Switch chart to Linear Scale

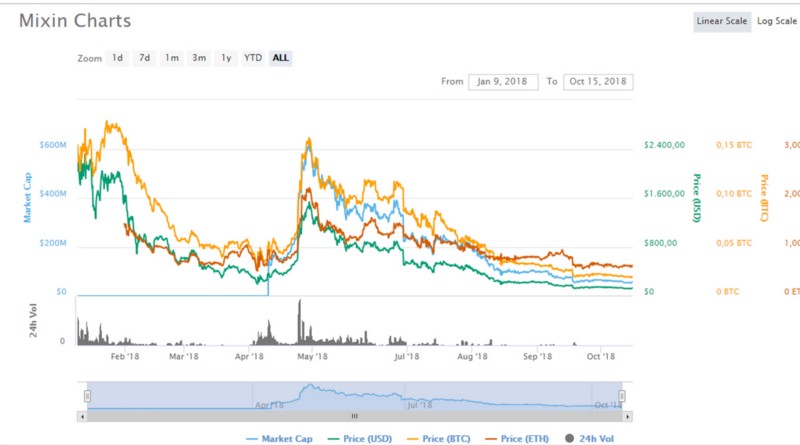[722, 21]
